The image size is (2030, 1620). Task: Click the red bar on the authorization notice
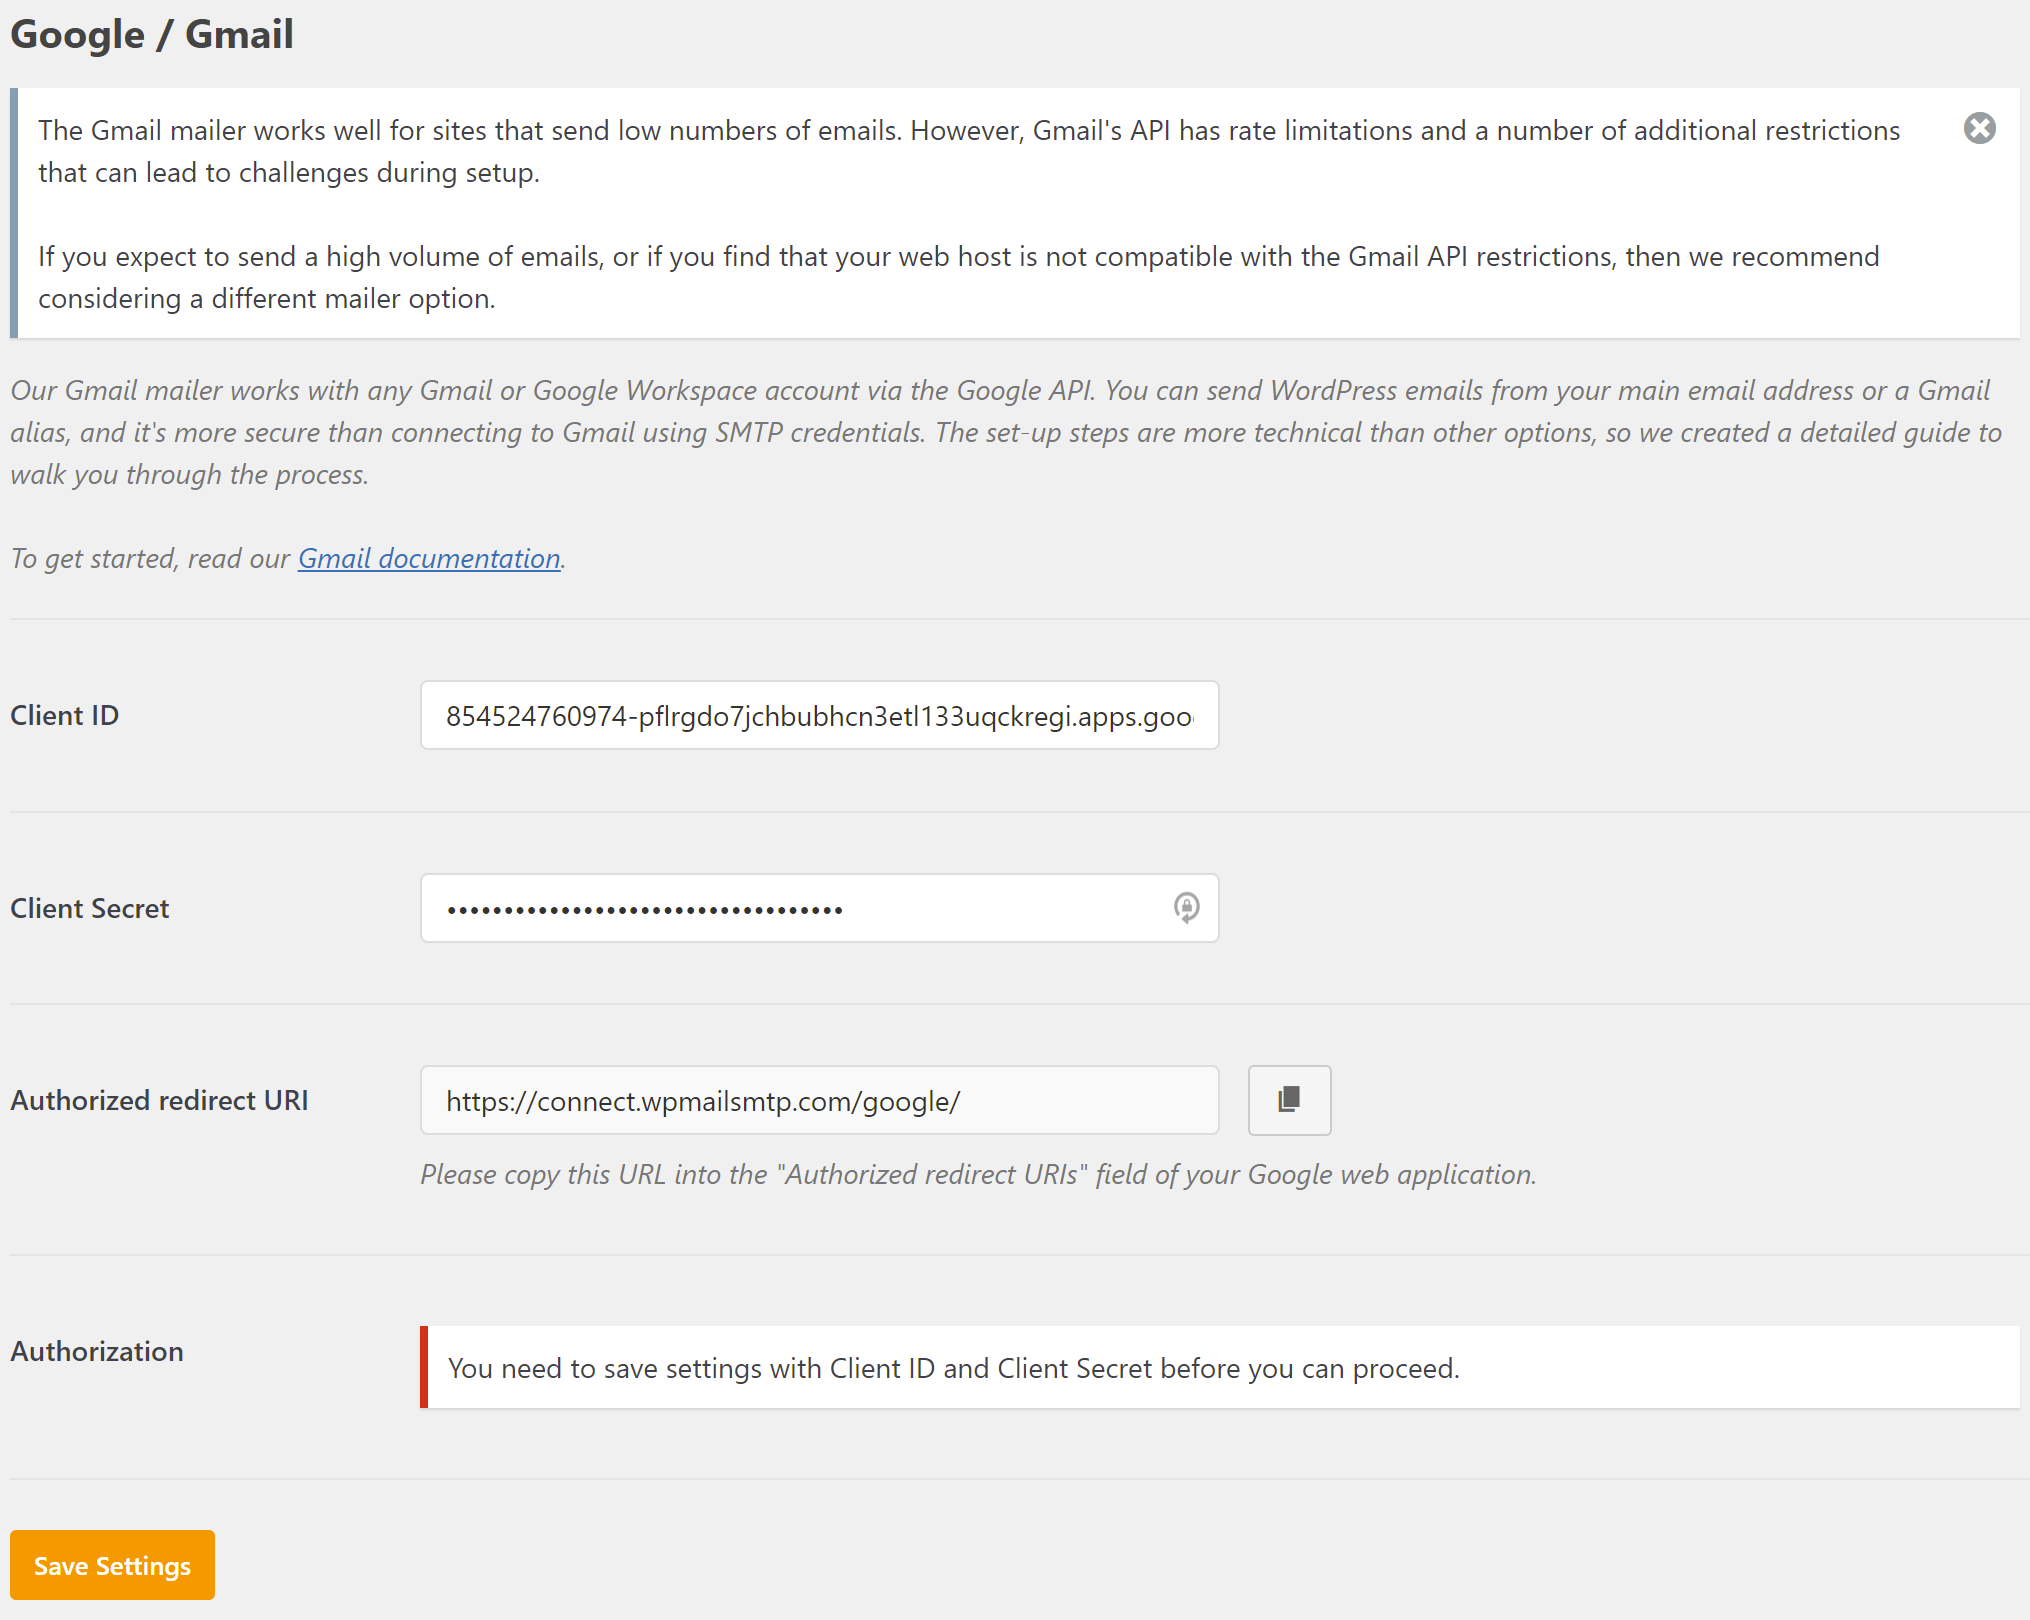[x=424, y=1367]
